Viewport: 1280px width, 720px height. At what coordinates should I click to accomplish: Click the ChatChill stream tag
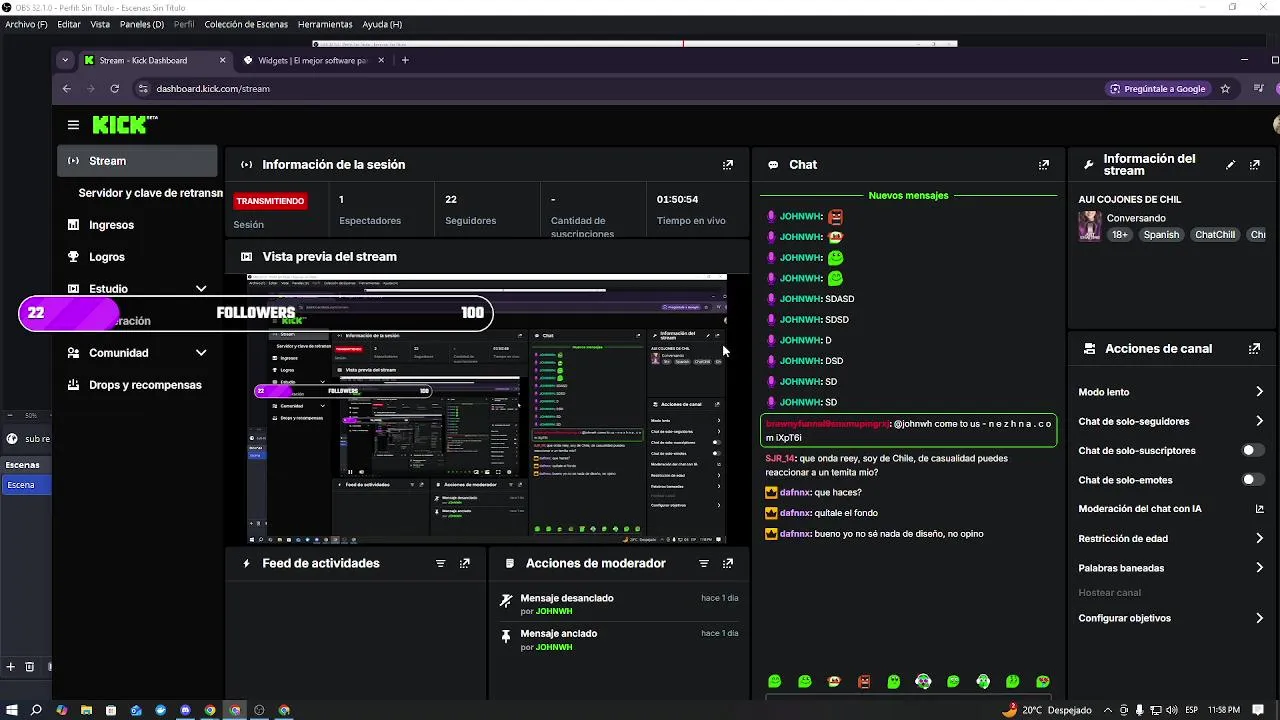(x=1215, y=235)
